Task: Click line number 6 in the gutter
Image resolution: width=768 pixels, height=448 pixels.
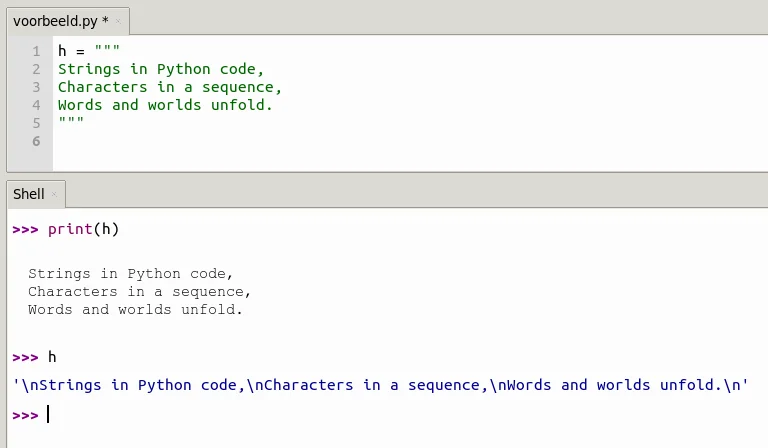Action: [x=36, y=141]
